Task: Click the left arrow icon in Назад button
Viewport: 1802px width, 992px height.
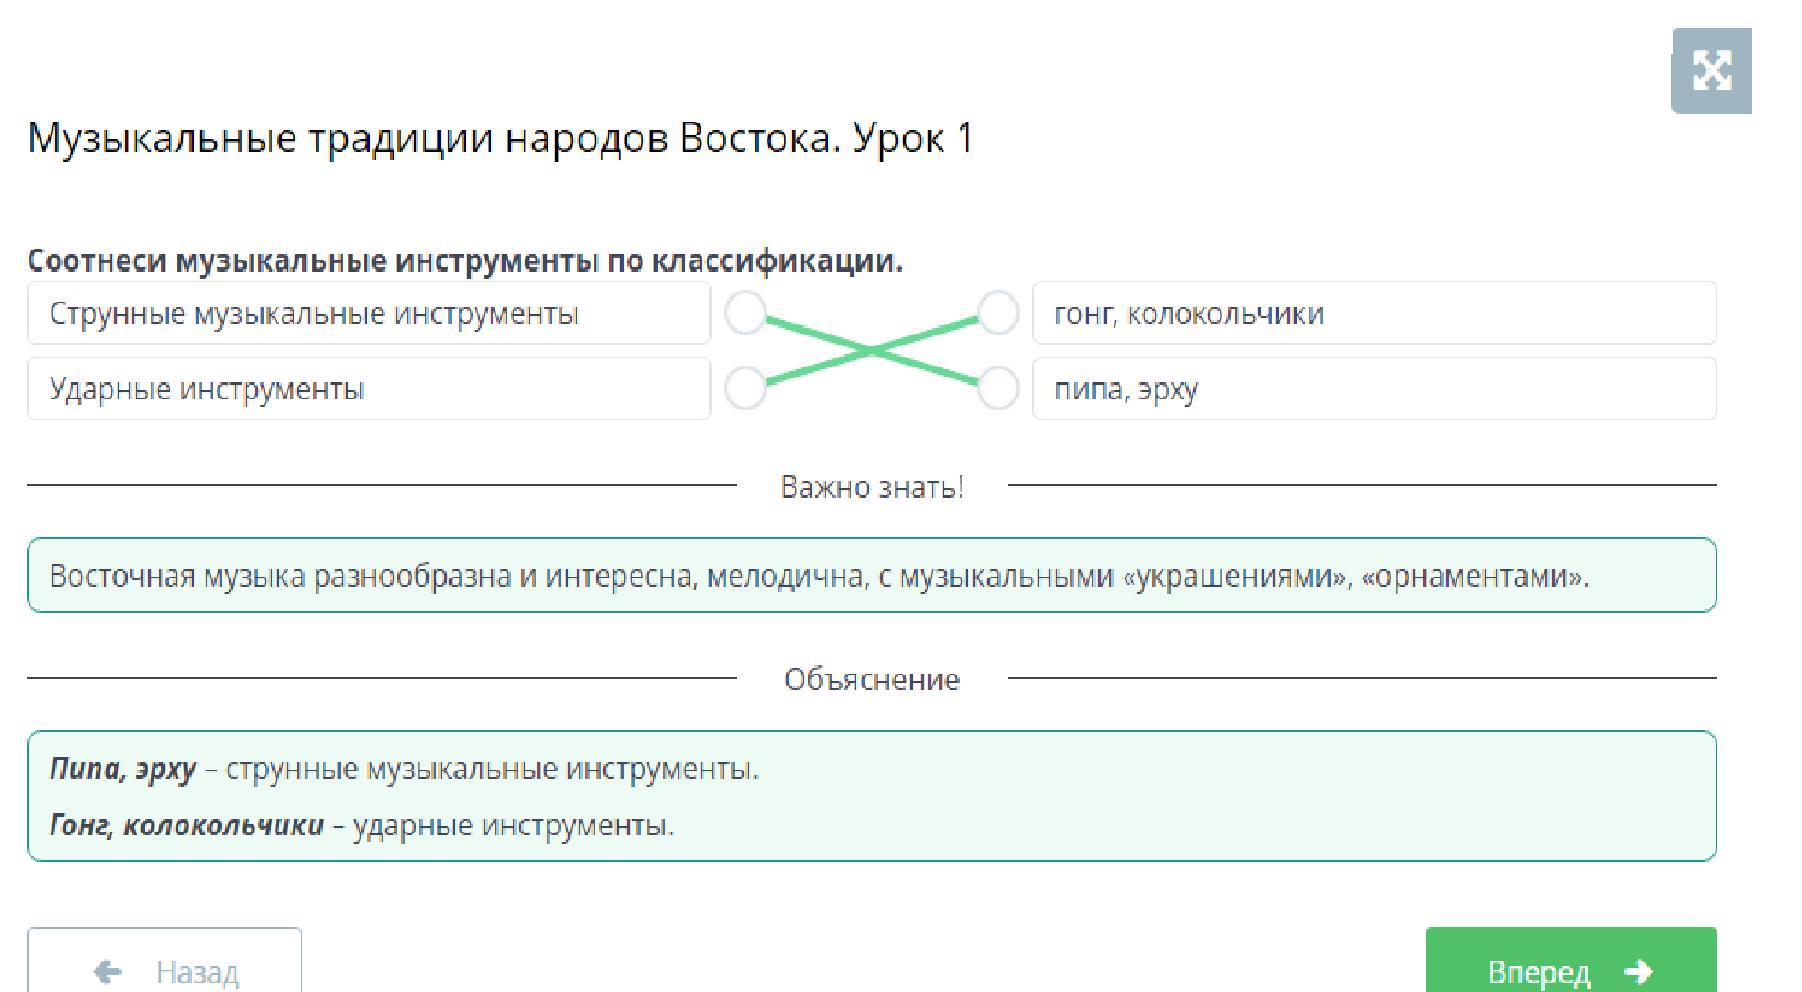Action: point(108,971)
